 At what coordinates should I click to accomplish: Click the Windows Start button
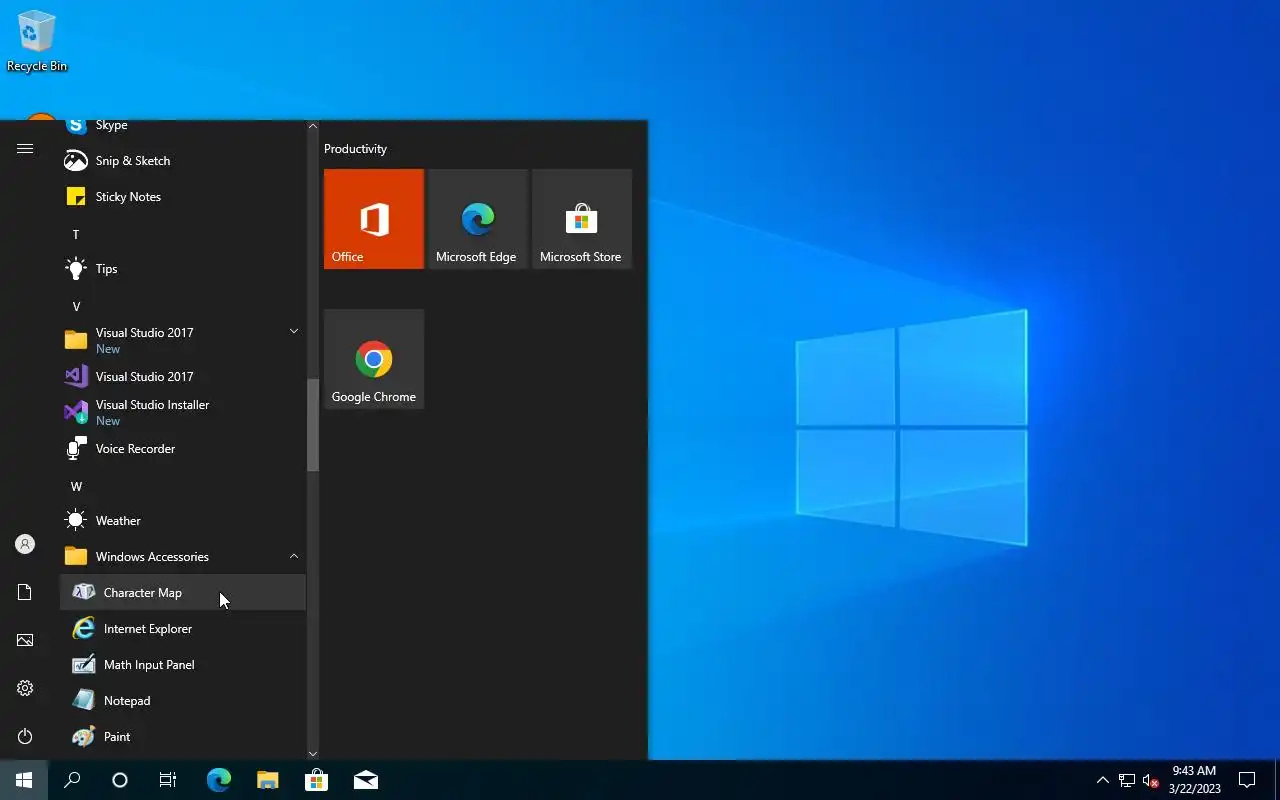tap(24, 780)
